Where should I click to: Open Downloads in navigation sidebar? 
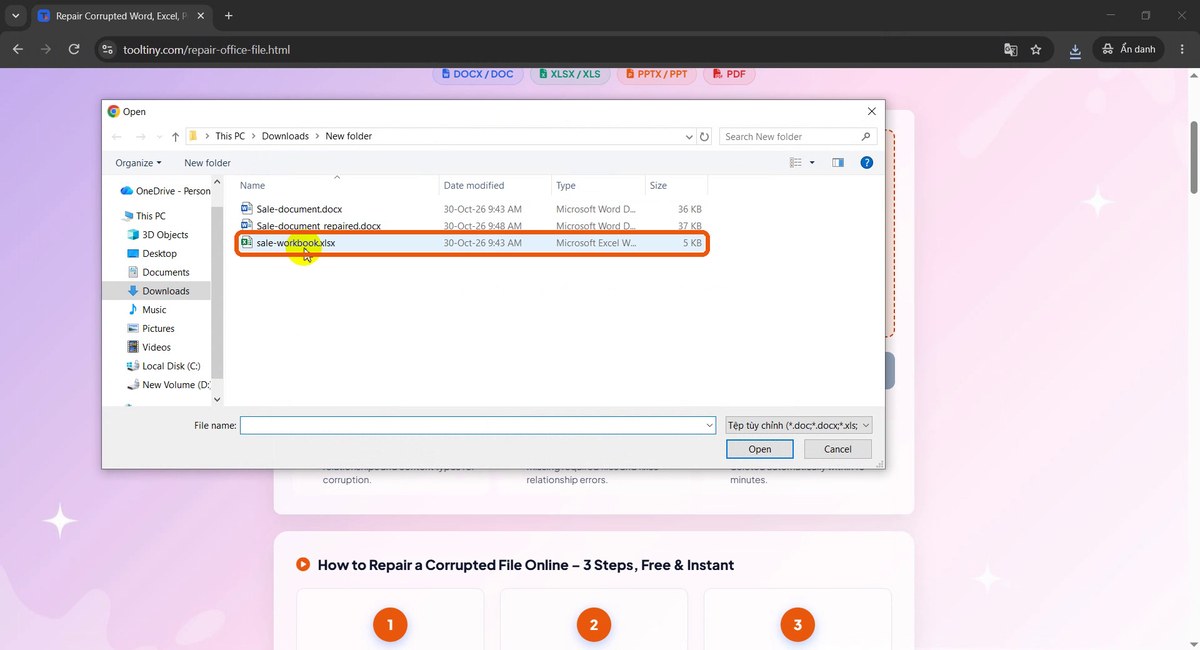(158, 291)
